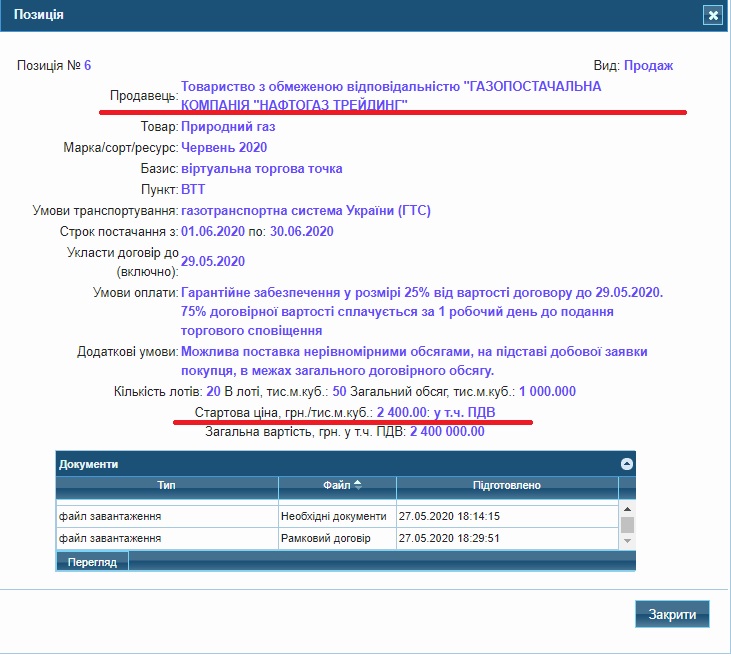The width and height of the screenshot is (731, 657).
Task: Click the delivery end date 30.06.2020
Action: coord(302,232)
